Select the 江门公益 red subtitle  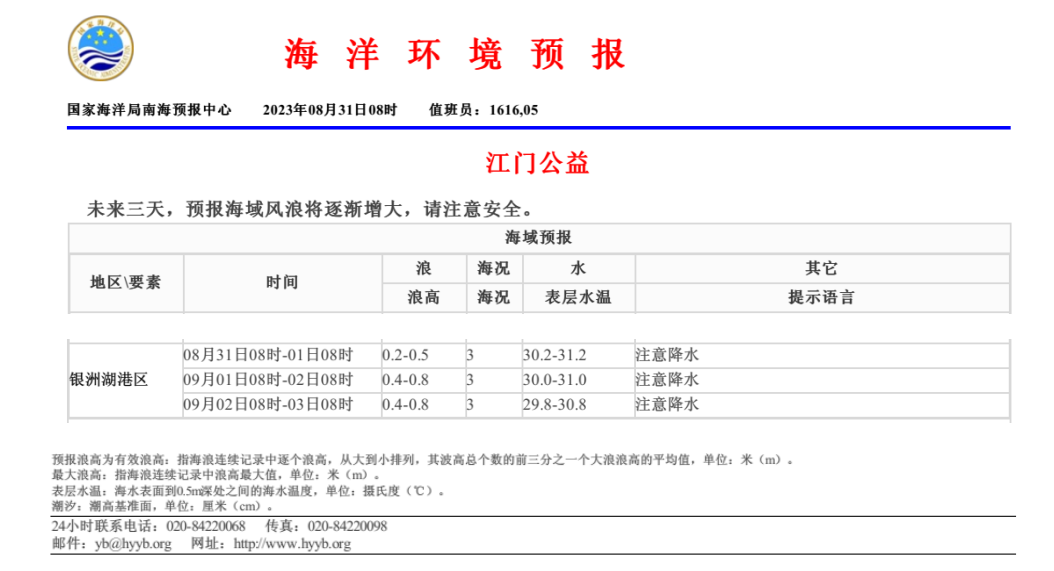(x=537, y=163)
